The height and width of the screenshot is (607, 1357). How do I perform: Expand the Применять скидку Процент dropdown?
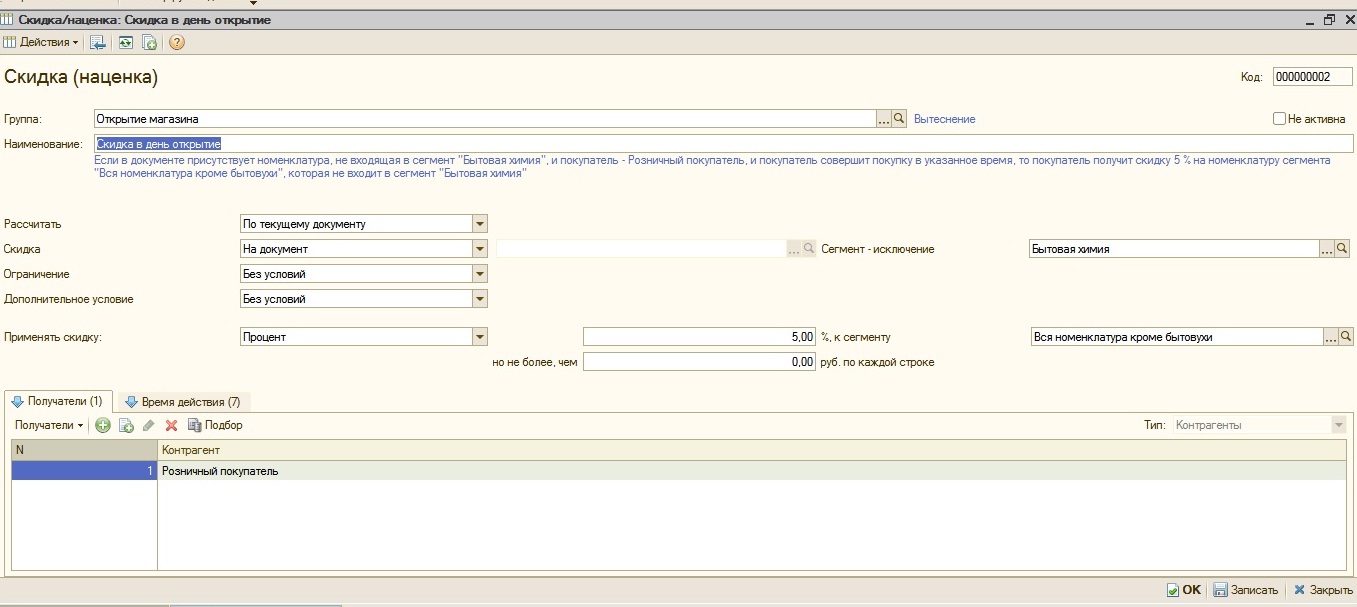click(x=479, y=337)
